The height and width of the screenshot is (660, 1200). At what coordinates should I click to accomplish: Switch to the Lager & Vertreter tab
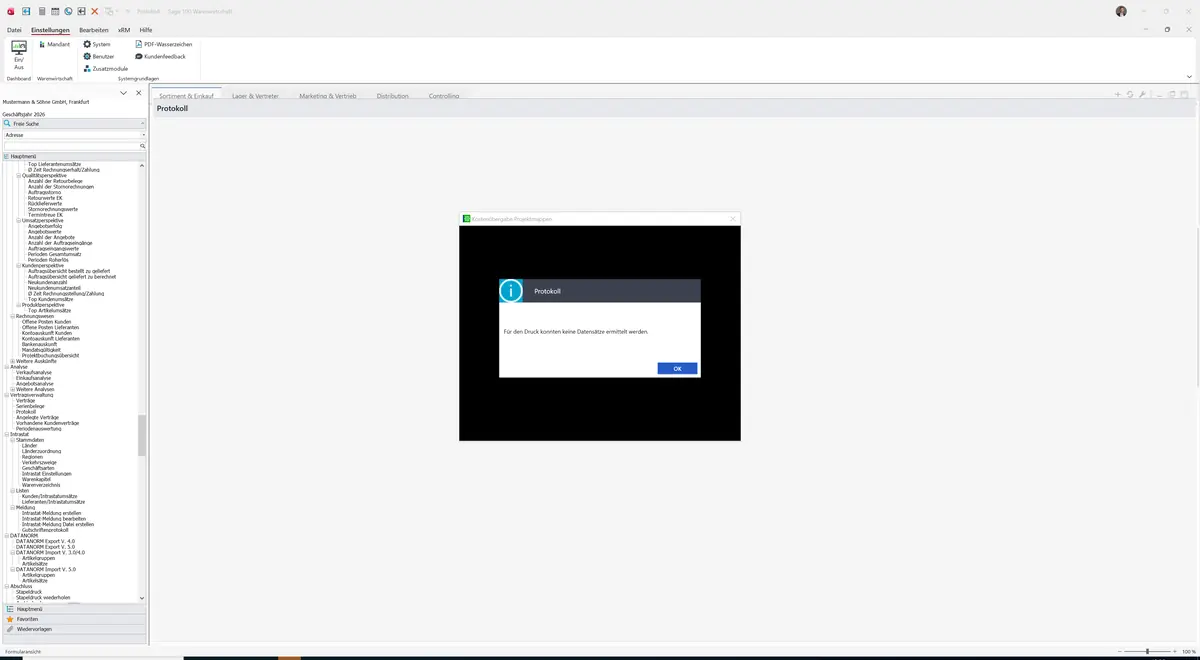point(255,96)
